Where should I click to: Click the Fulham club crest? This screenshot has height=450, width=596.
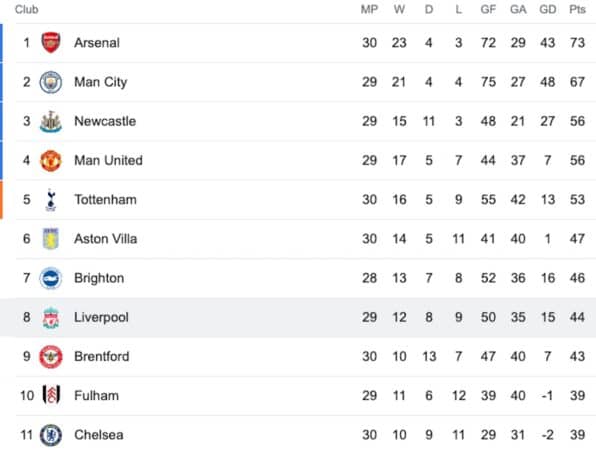(x=51, y=395)
